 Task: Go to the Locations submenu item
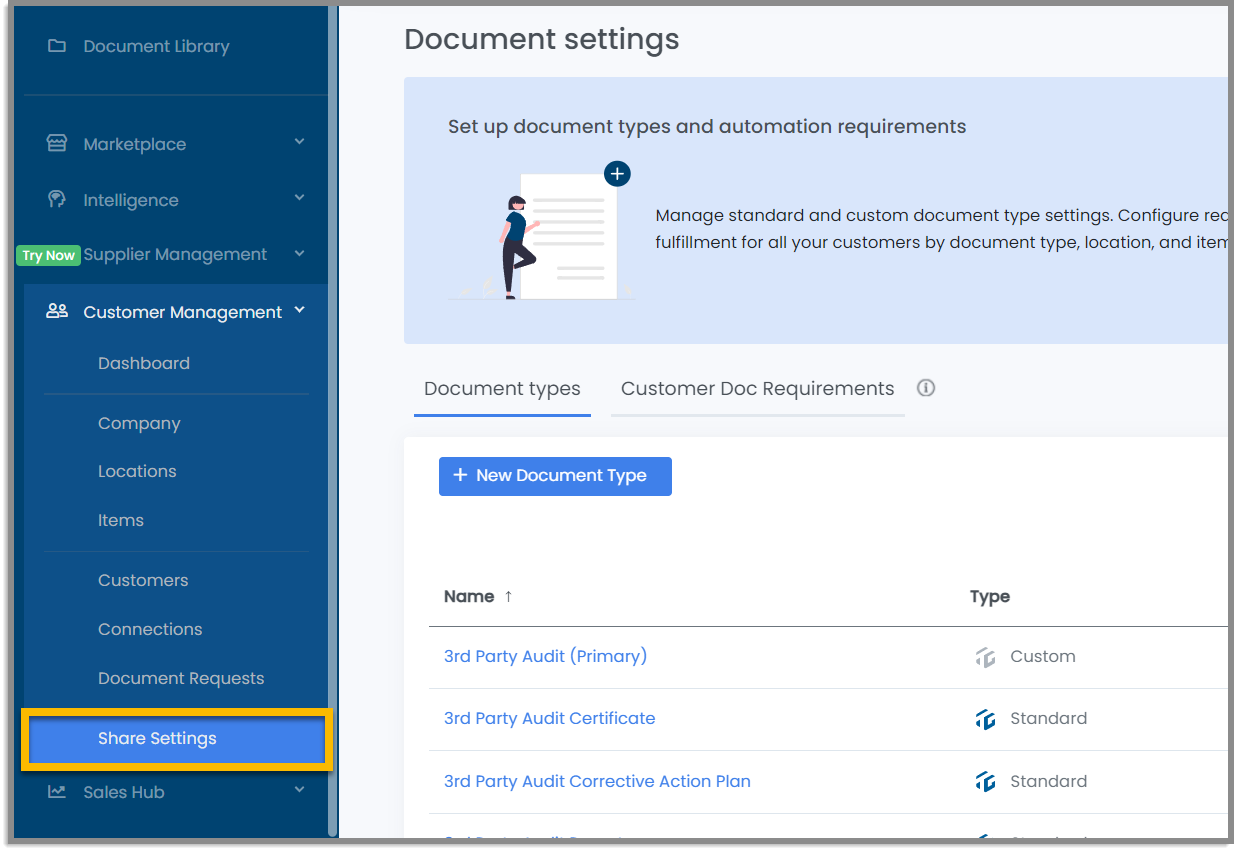[137, 471]
